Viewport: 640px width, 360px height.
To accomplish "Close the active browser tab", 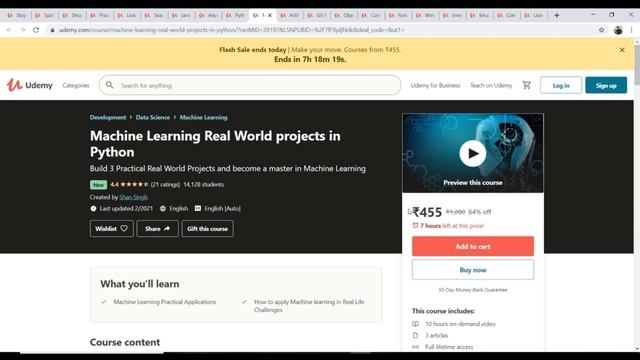I will [x=270, y=15].
